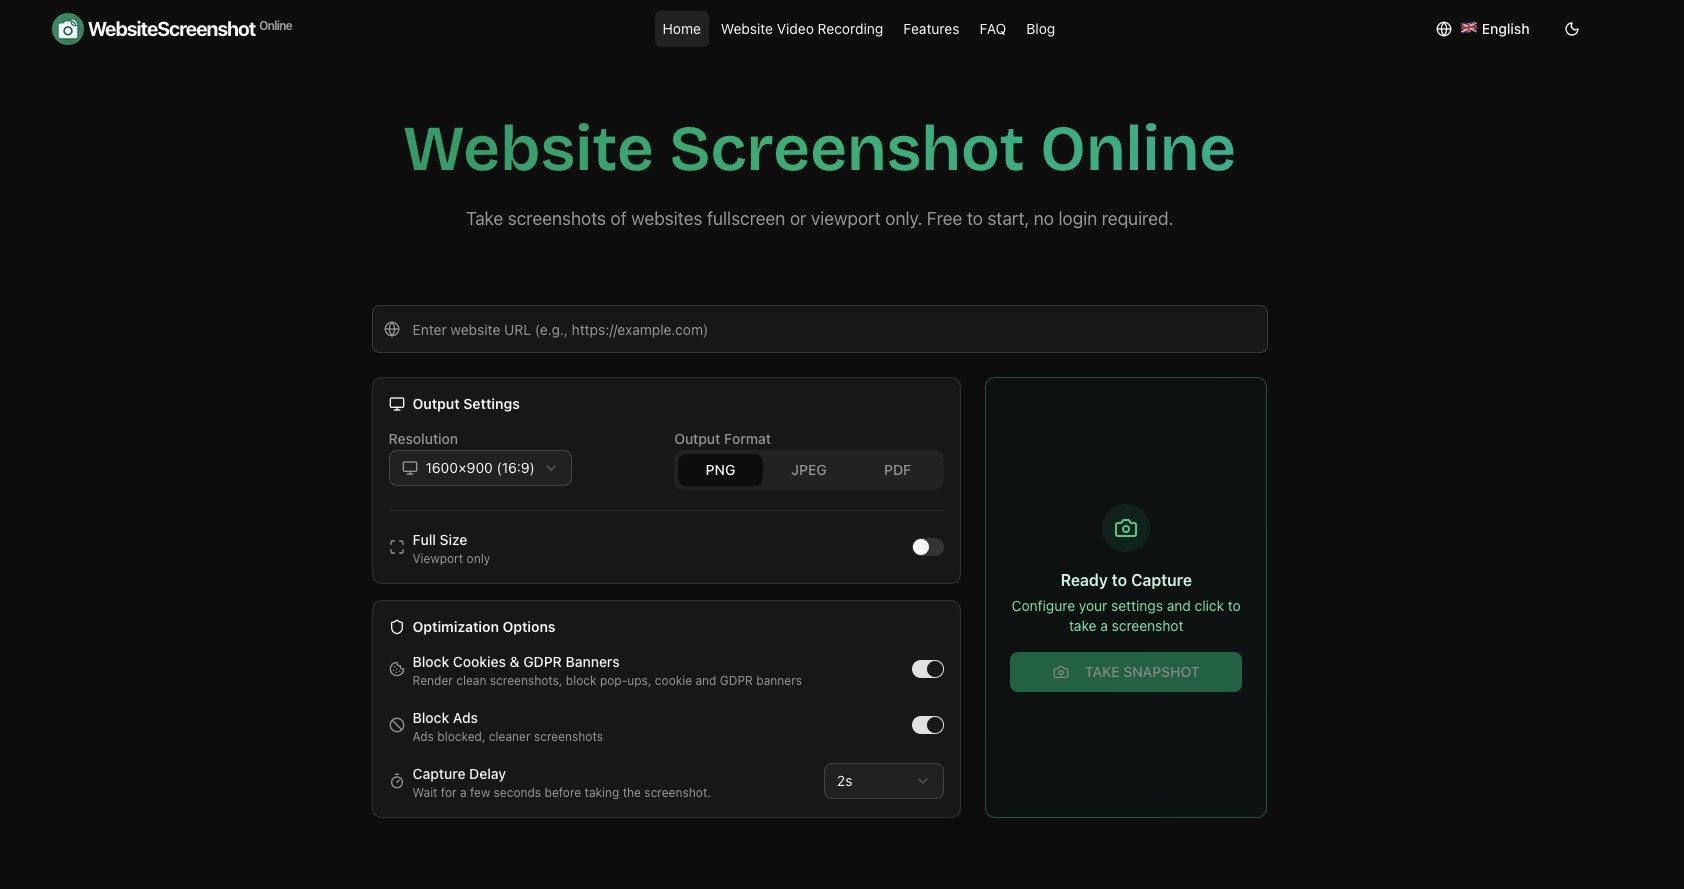This screenshot has width=1684, height=889.
Task: Click the Block Ads label text
Action: [x=445, y=718]
